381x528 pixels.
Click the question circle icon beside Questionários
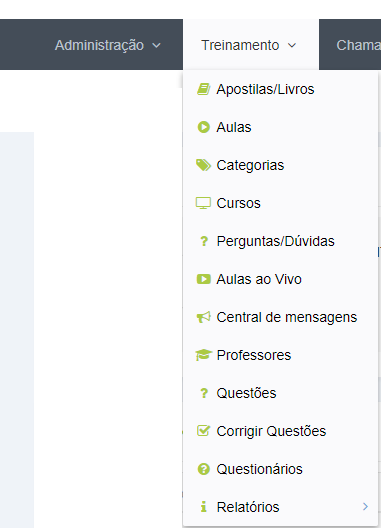pos(203,469)
